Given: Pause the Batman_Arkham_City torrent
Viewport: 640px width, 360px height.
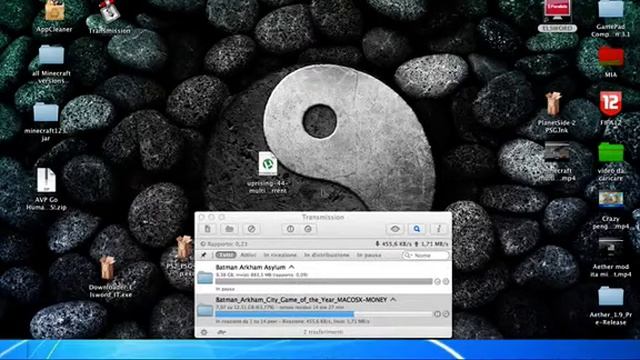Looking at the screenshot, I should [437, 314].
